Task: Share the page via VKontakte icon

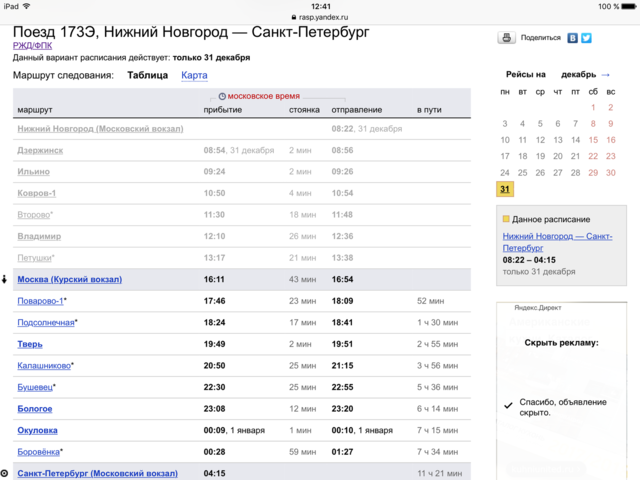Action: (x=573, y=38)
